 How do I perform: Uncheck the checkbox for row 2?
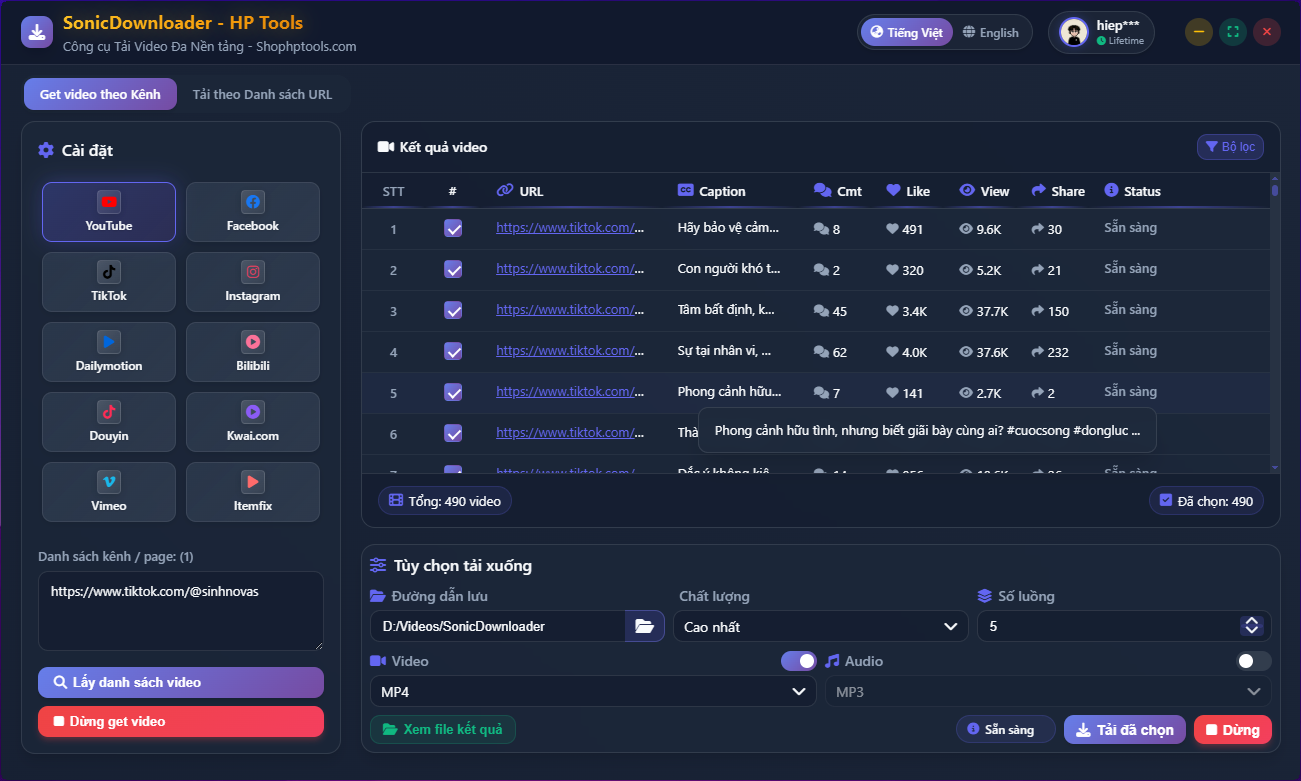tap(453, 270)
